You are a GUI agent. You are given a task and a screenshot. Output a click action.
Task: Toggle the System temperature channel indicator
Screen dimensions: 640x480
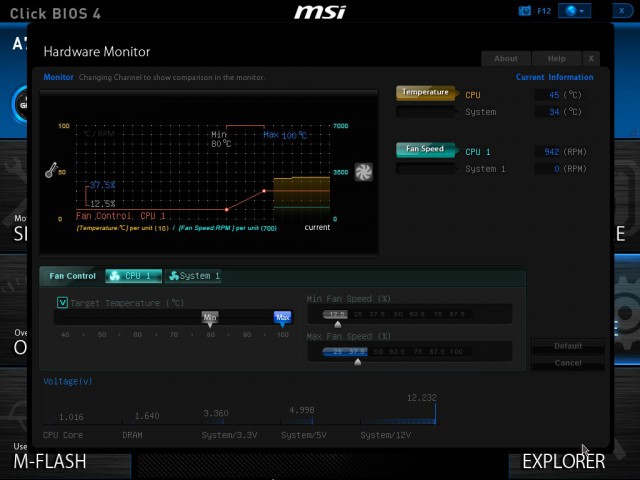pyautogui.click(x=426, y=111)
